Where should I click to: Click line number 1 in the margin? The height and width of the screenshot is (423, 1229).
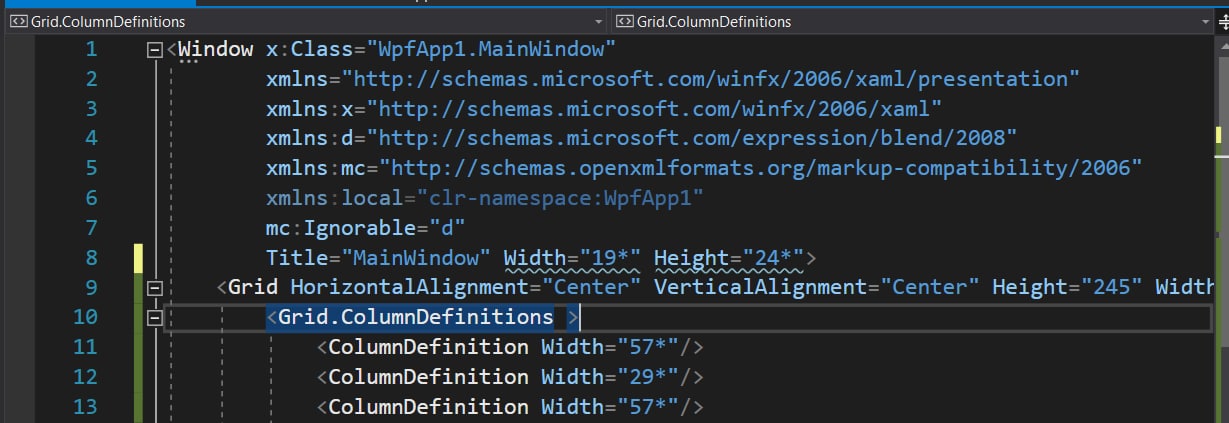coord(92,49)
